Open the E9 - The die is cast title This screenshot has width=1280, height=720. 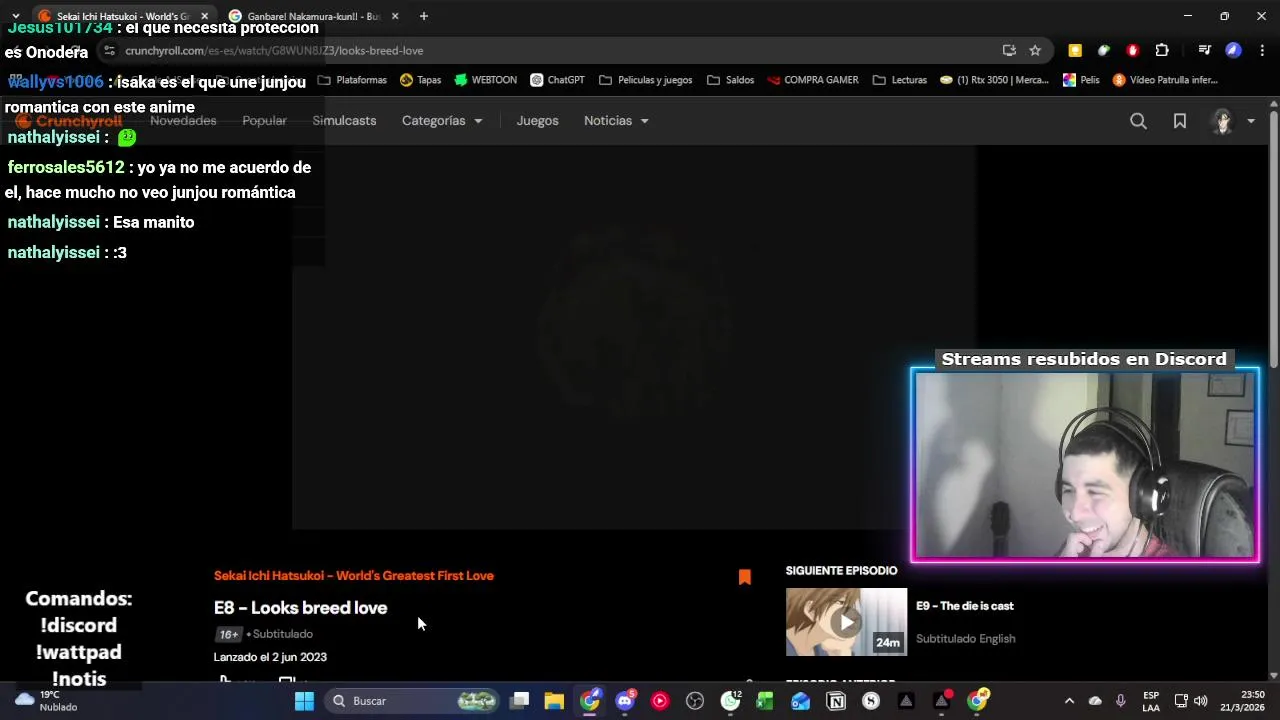click(x=964, y=606)
